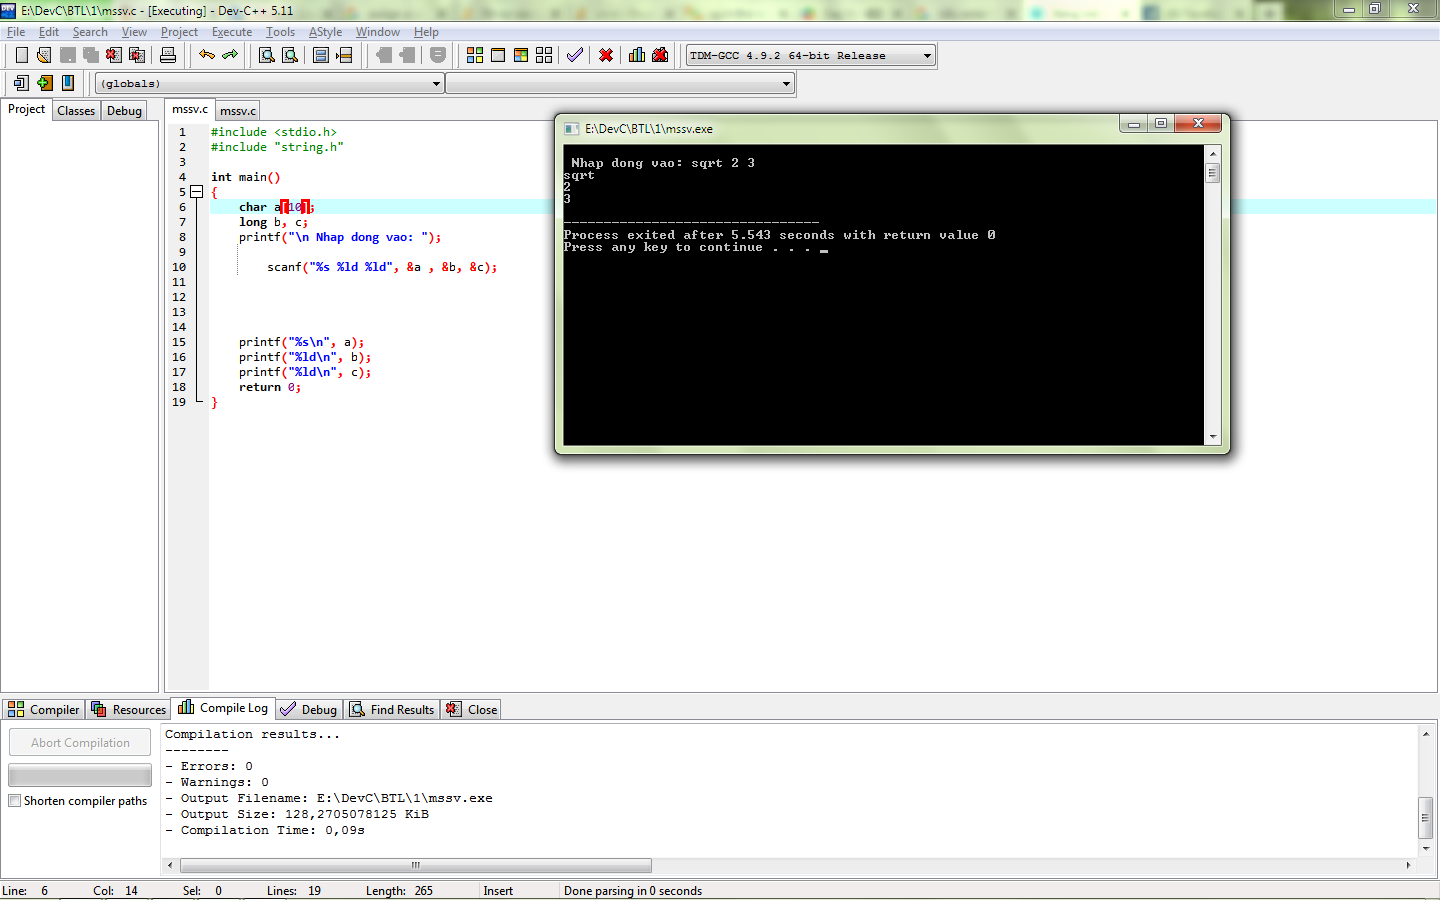Click the Open file toolbar icon
The height and width of the screenshot is (900, 1440).
pos(44,55)
